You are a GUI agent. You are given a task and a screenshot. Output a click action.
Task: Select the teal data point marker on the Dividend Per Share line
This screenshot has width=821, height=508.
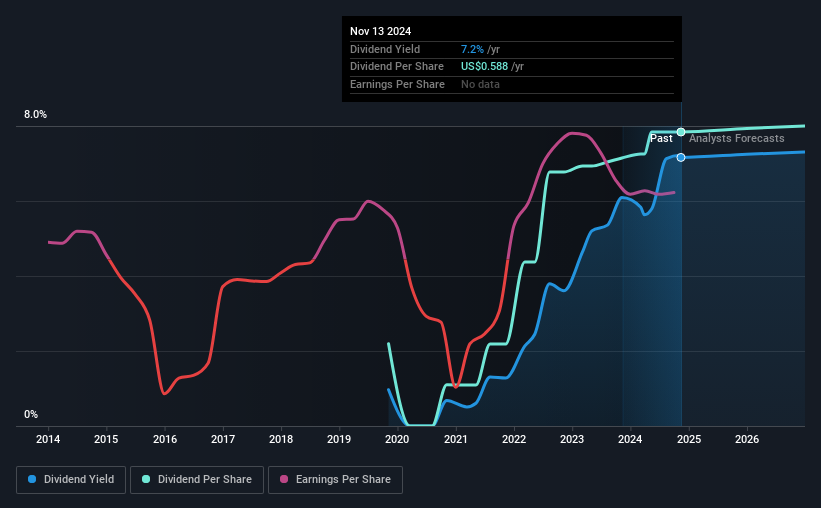point(681,132)
